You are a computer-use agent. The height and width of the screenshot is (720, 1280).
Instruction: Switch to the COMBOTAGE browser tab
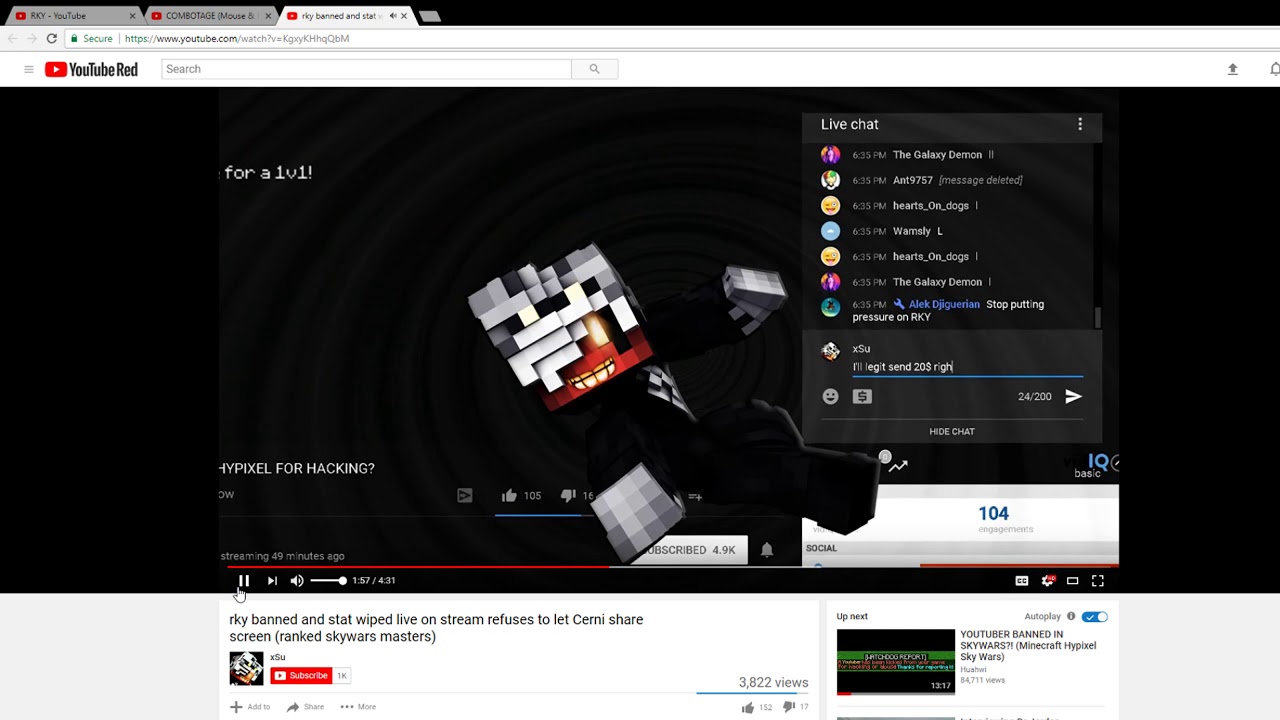208,16
